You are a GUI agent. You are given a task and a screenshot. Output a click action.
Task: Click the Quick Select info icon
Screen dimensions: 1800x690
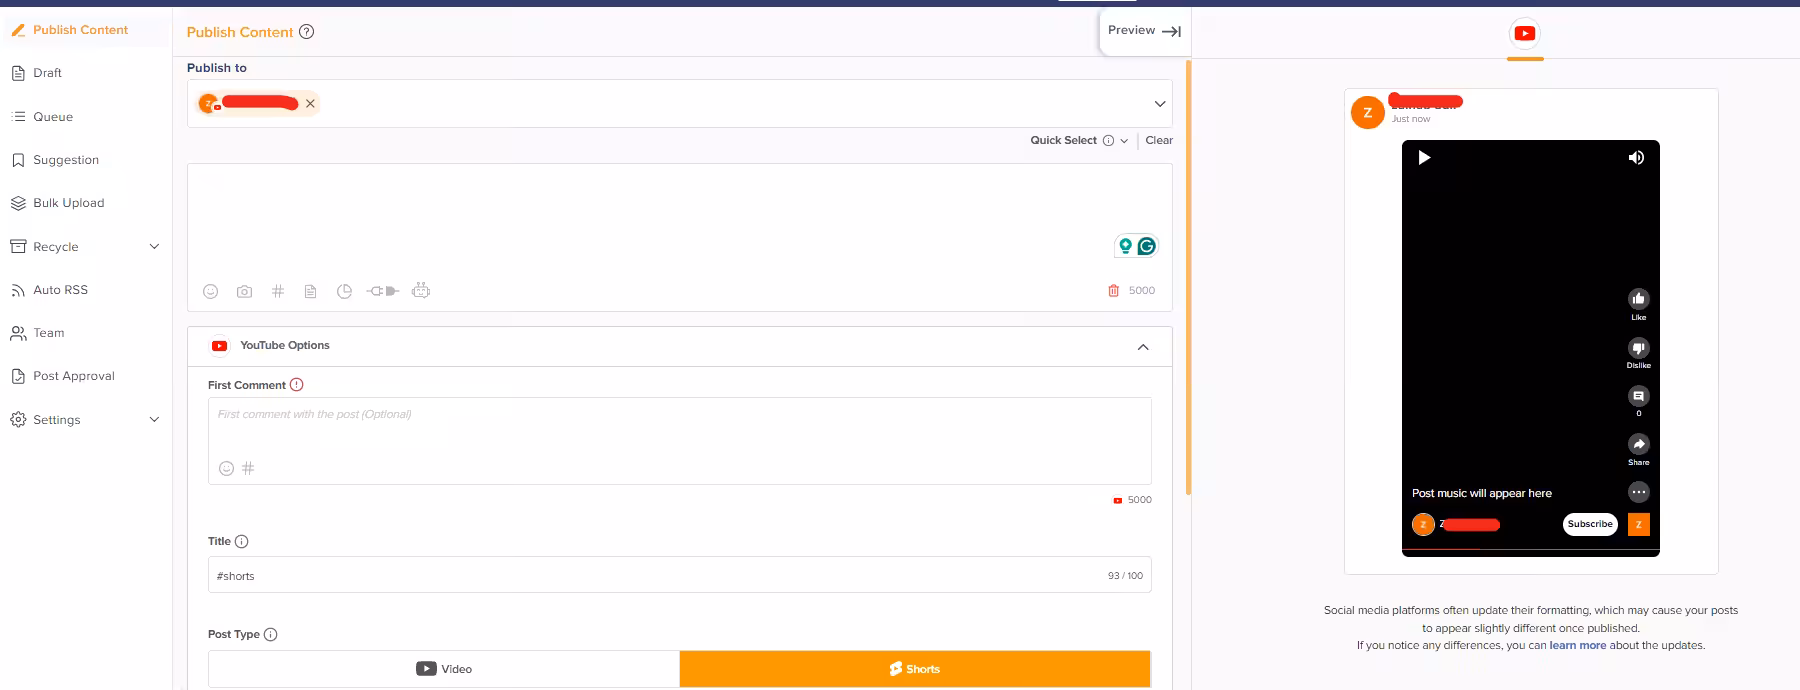point(1108,141)
